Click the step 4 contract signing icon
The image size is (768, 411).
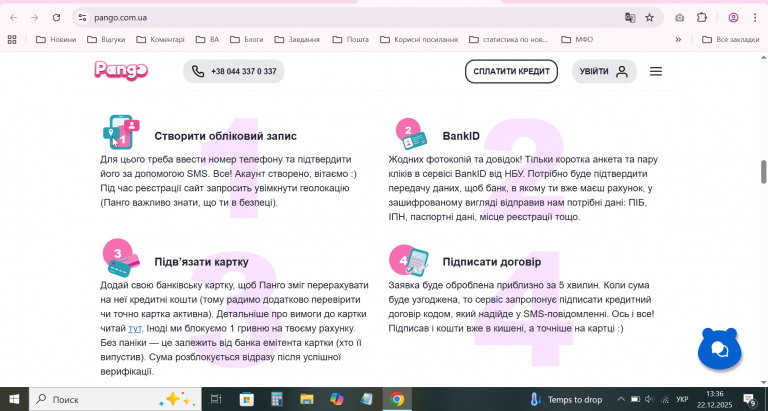409,261
